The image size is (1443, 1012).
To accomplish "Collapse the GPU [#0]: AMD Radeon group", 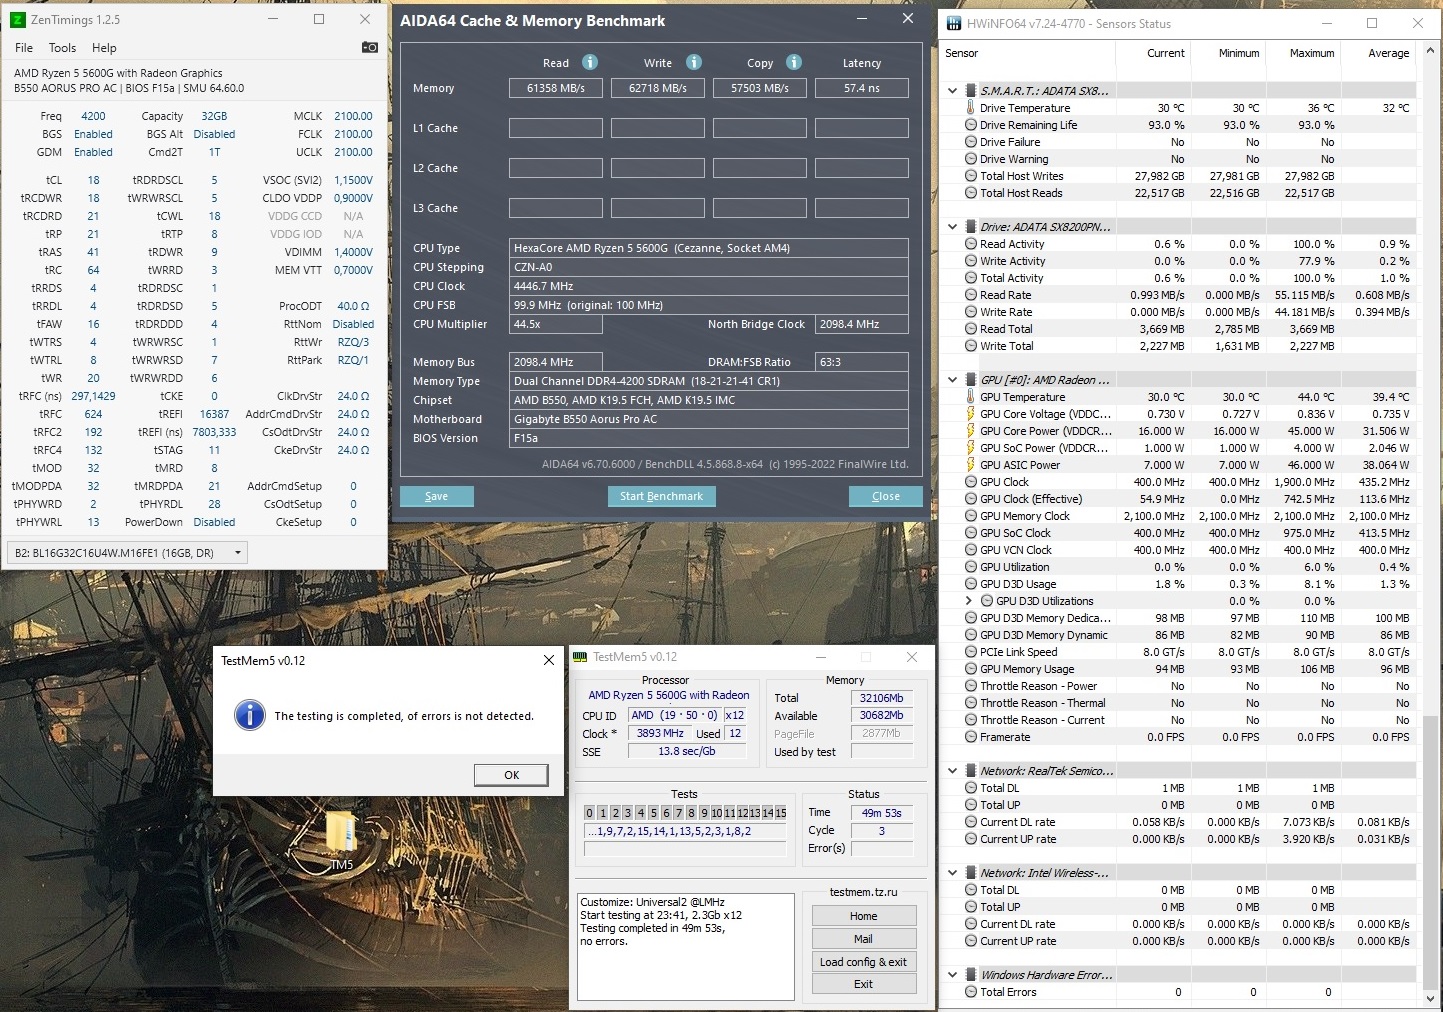I will 952,380.
